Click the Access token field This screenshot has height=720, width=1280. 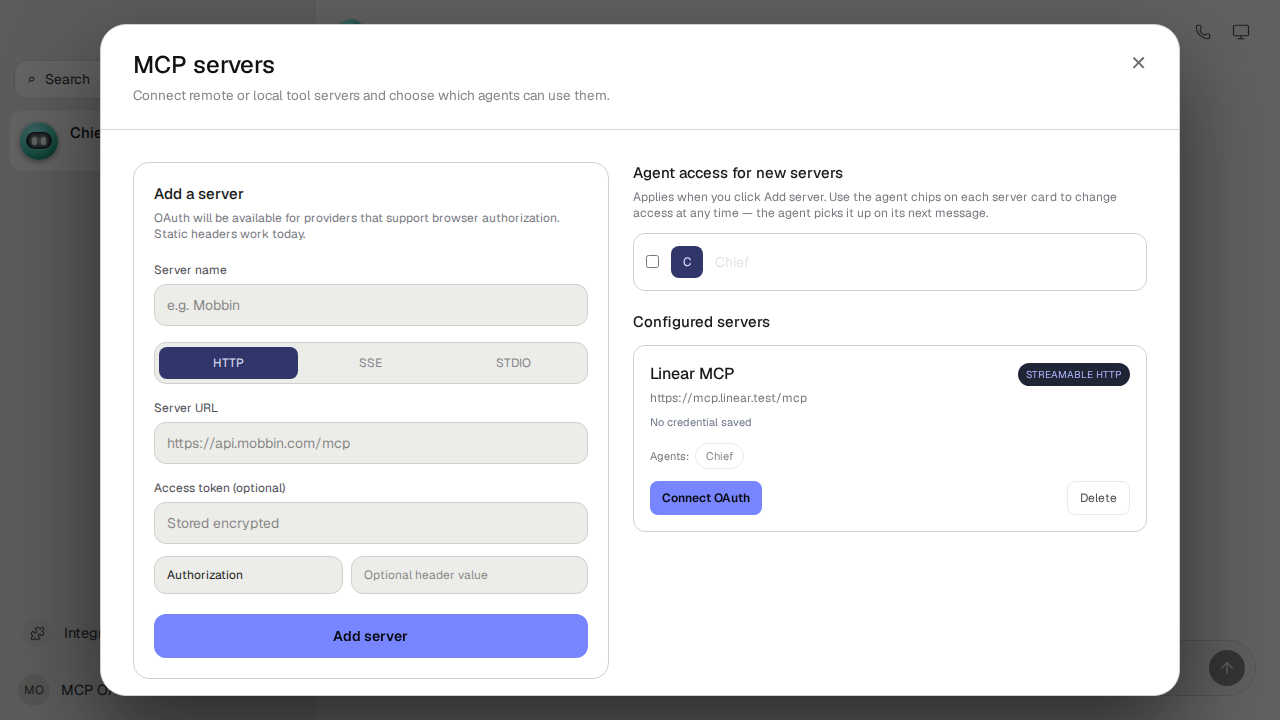click(371, 523)
